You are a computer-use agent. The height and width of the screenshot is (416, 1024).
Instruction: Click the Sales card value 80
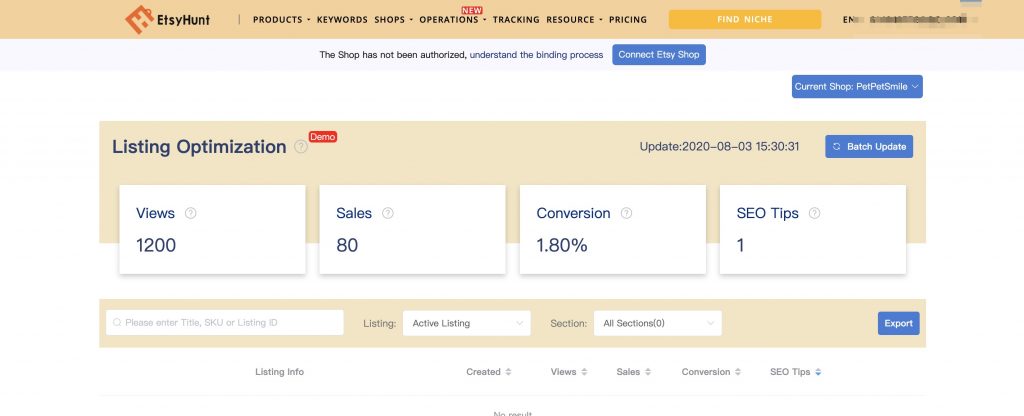click(x=347, y=246)
